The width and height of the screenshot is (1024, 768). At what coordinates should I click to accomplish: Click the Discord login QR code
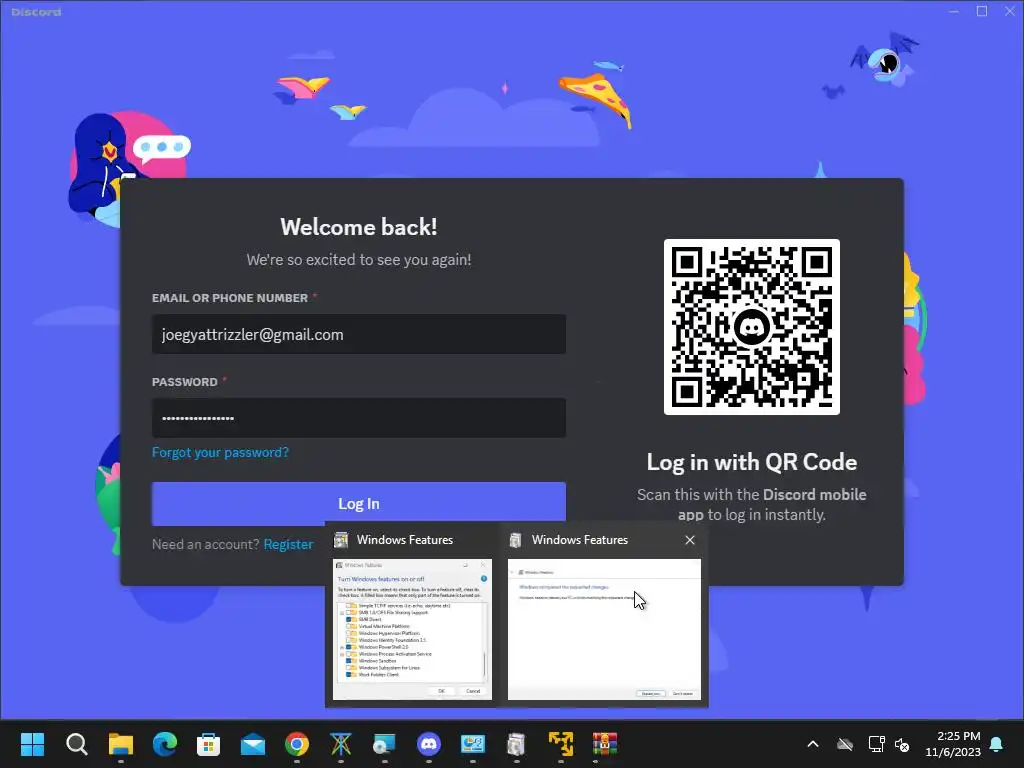tap(752, 327)
